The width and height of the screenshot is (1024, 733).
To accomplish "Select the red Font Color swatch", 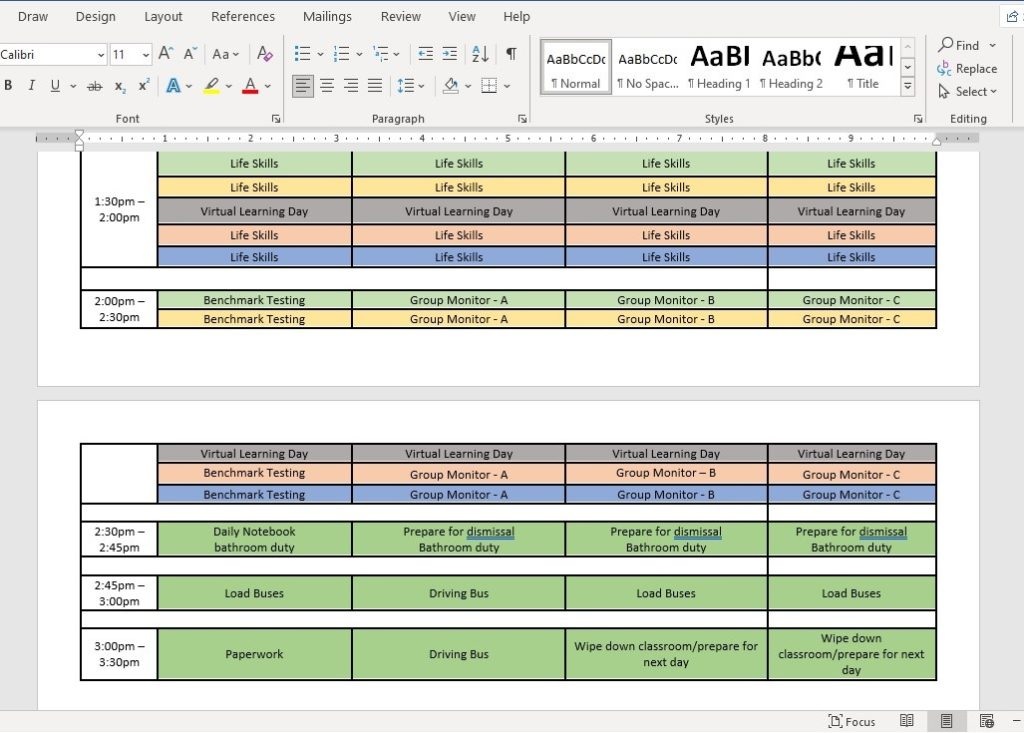I will tap(250, 86).
